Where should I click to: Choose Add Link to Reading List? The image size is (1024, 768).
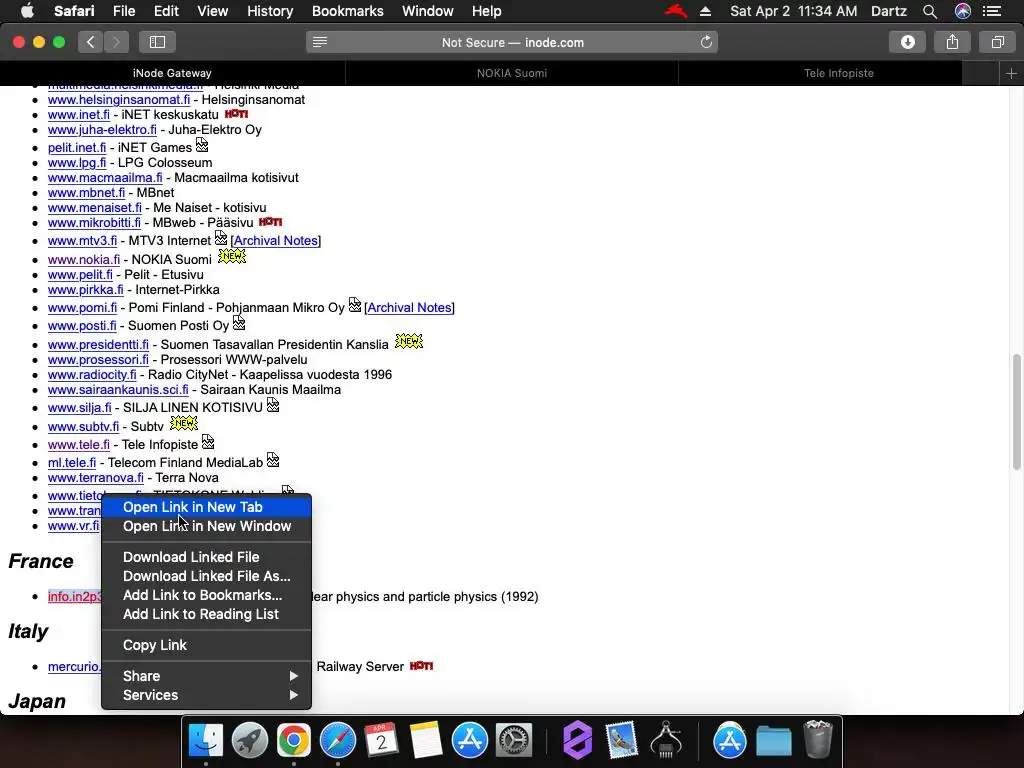tap(206, 614)
